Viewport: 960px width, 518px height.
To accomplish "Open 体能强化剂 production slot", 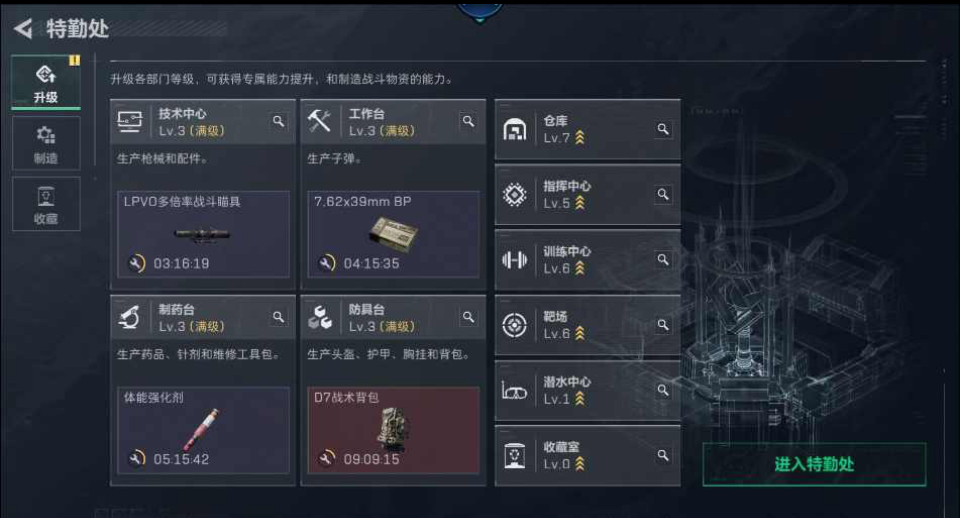I will (x=203, y=430).
